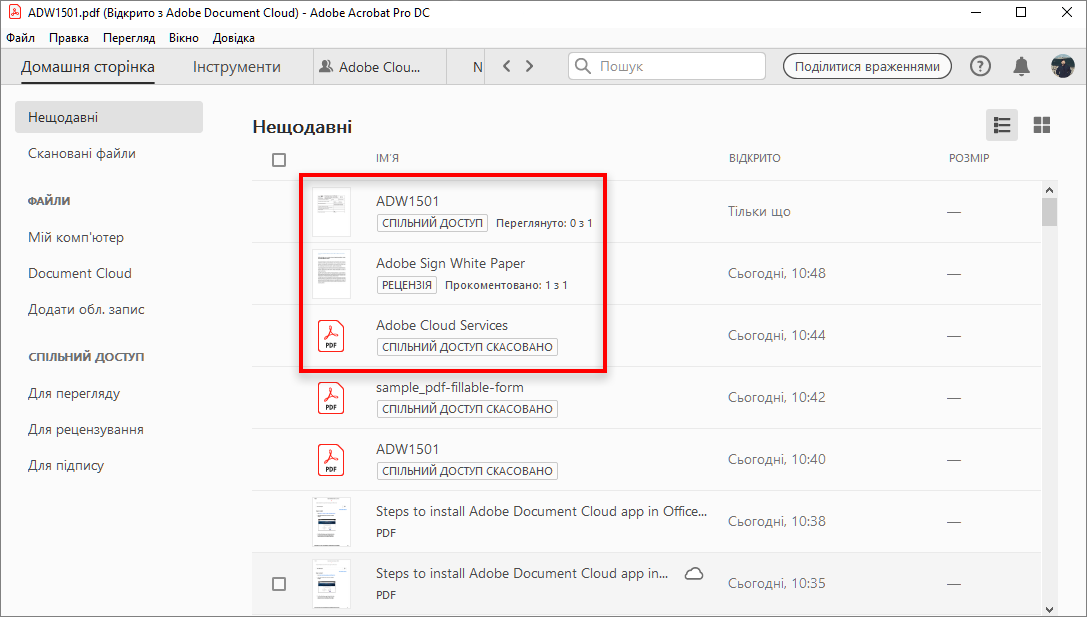Click Додати обл. запис
The image size is (1087, 617).
click(x=86, y=309)
